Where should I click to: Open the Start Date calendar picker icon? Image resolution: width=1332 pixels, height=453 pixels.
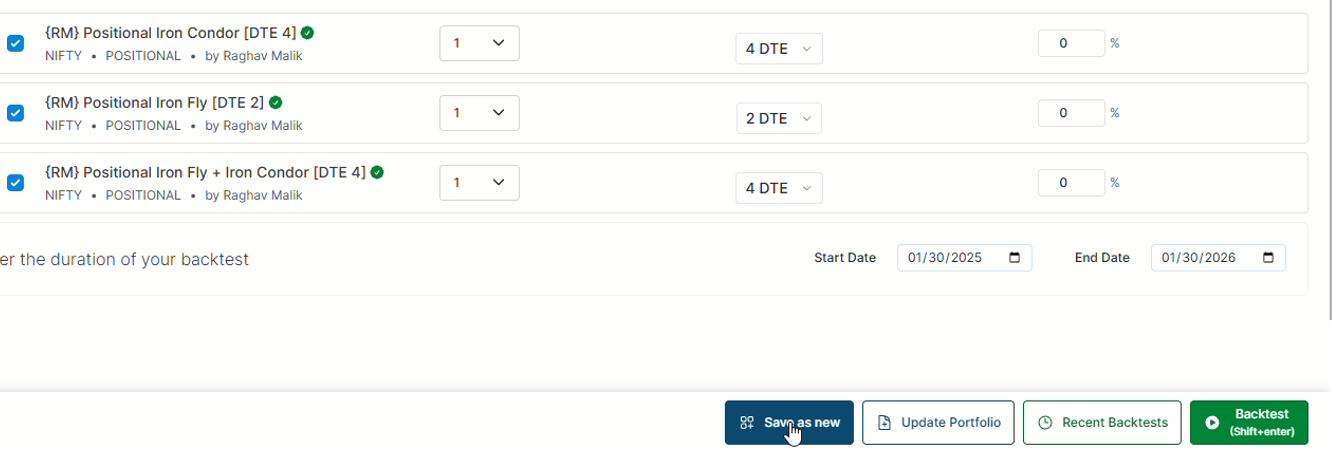[x=1015, y=258]
